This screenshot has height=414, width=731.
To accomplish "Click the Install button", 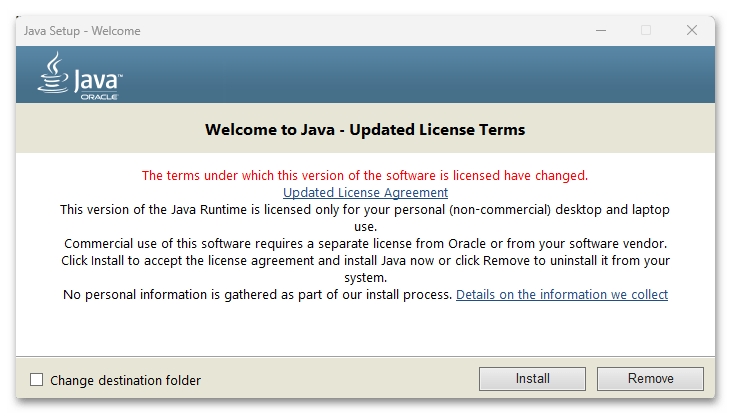I will 532,379.
